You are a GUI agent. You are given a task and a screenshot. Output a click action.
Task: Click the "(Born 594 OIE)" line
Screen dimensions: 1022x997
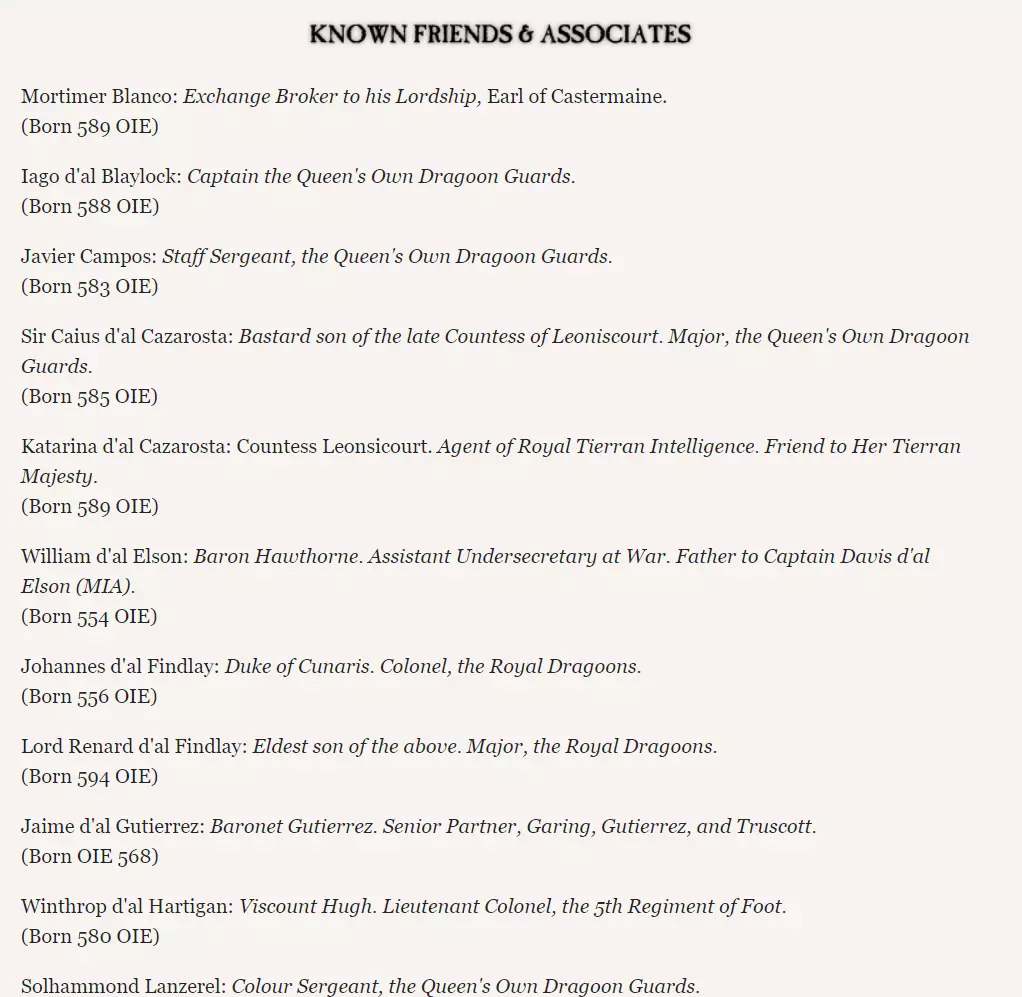click(x=90, y=777)
